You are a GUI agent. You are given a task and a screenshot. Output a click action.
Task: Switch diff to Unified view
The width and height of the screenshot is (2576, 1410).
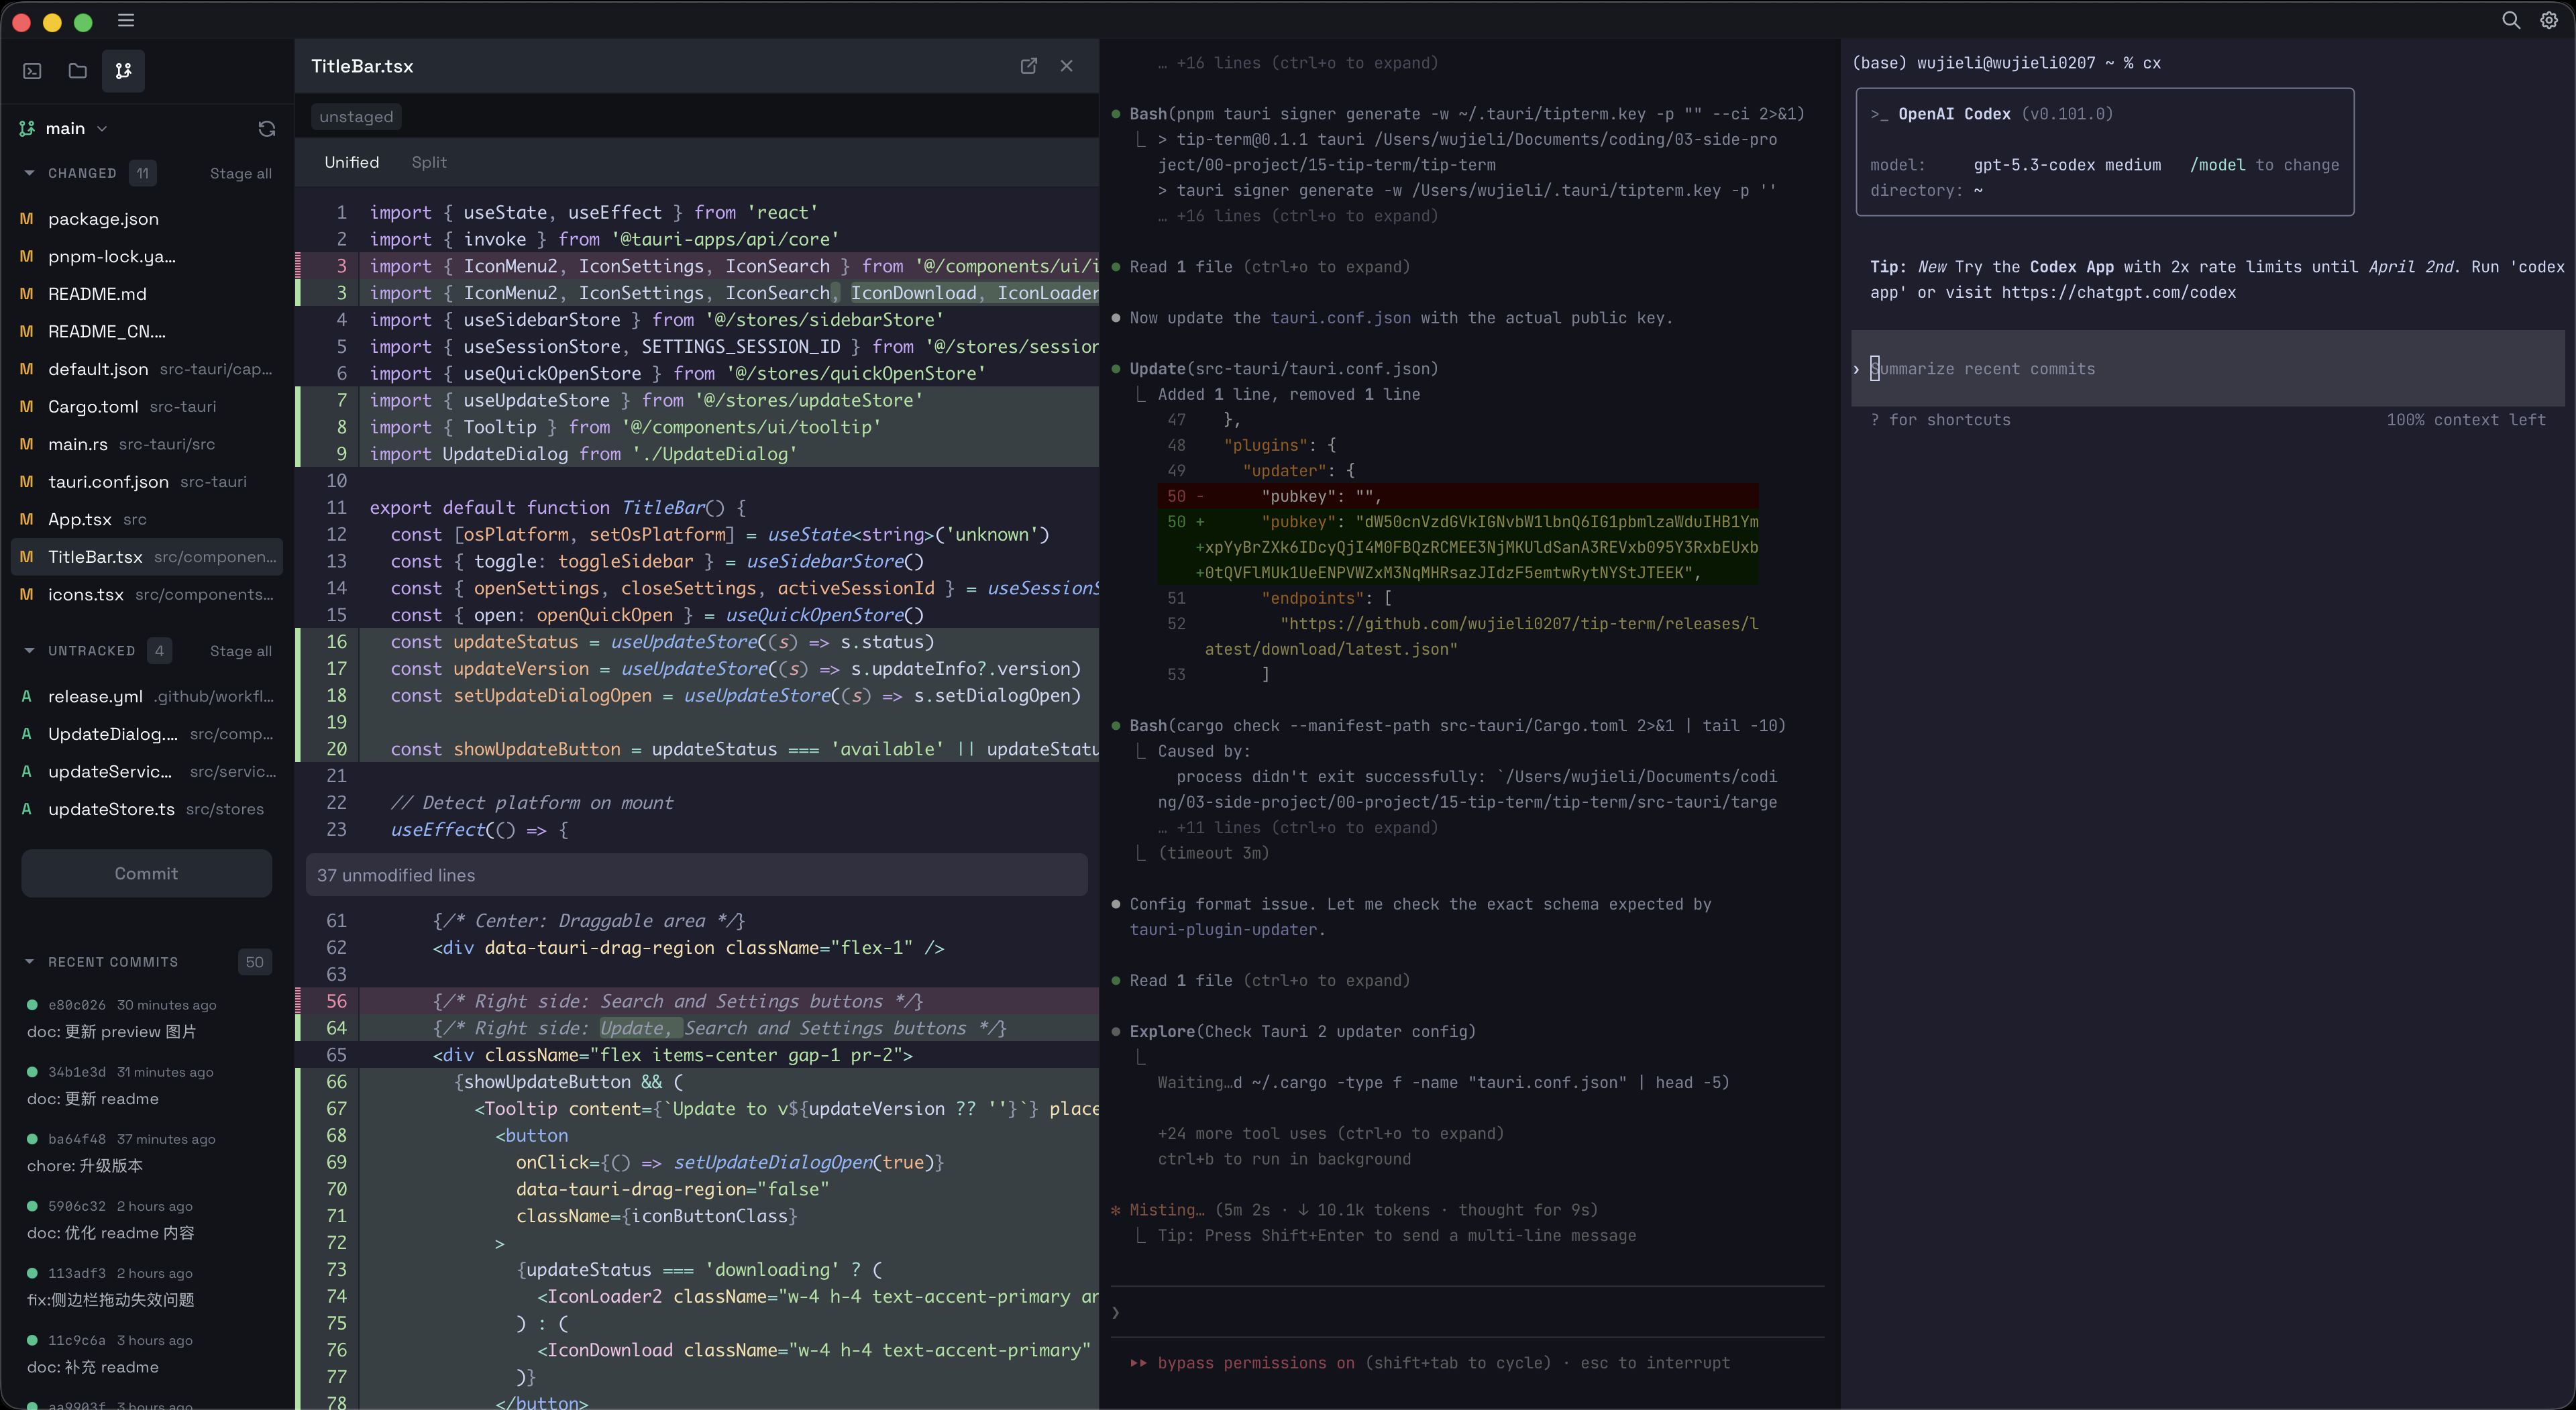pos(351,162)
